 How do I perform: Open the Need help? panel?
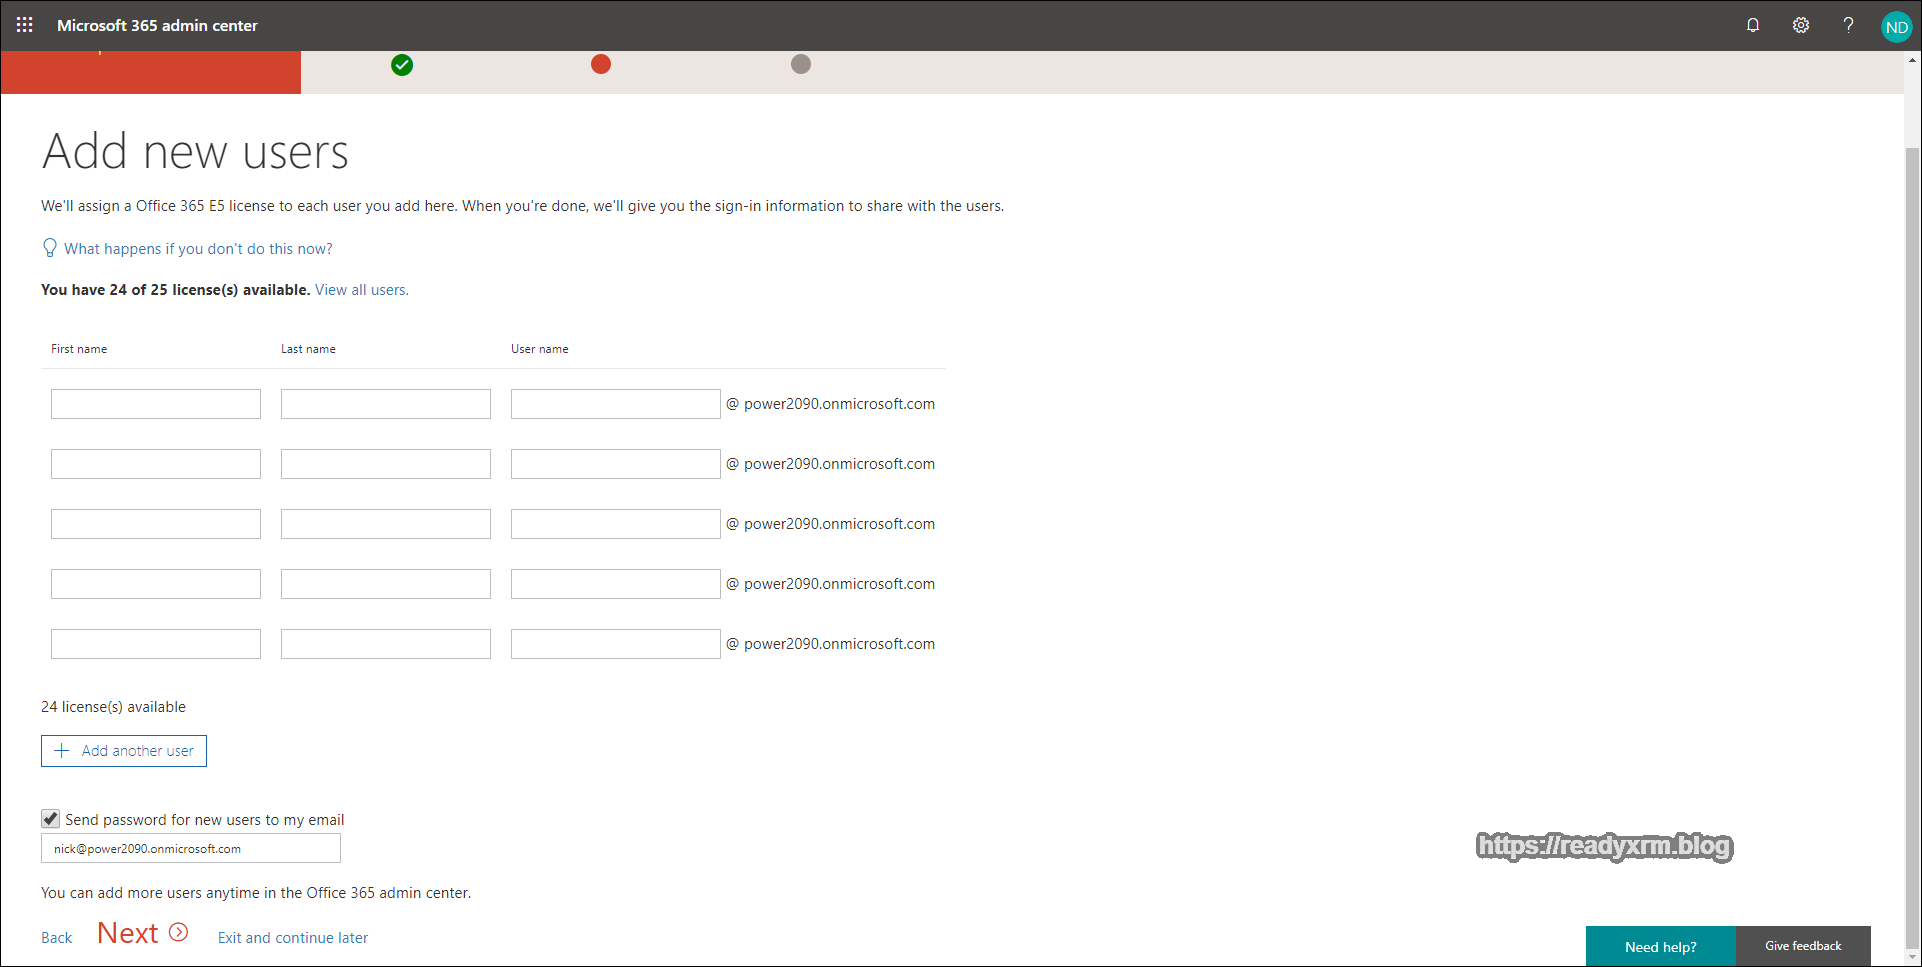tap(1660, 947)
